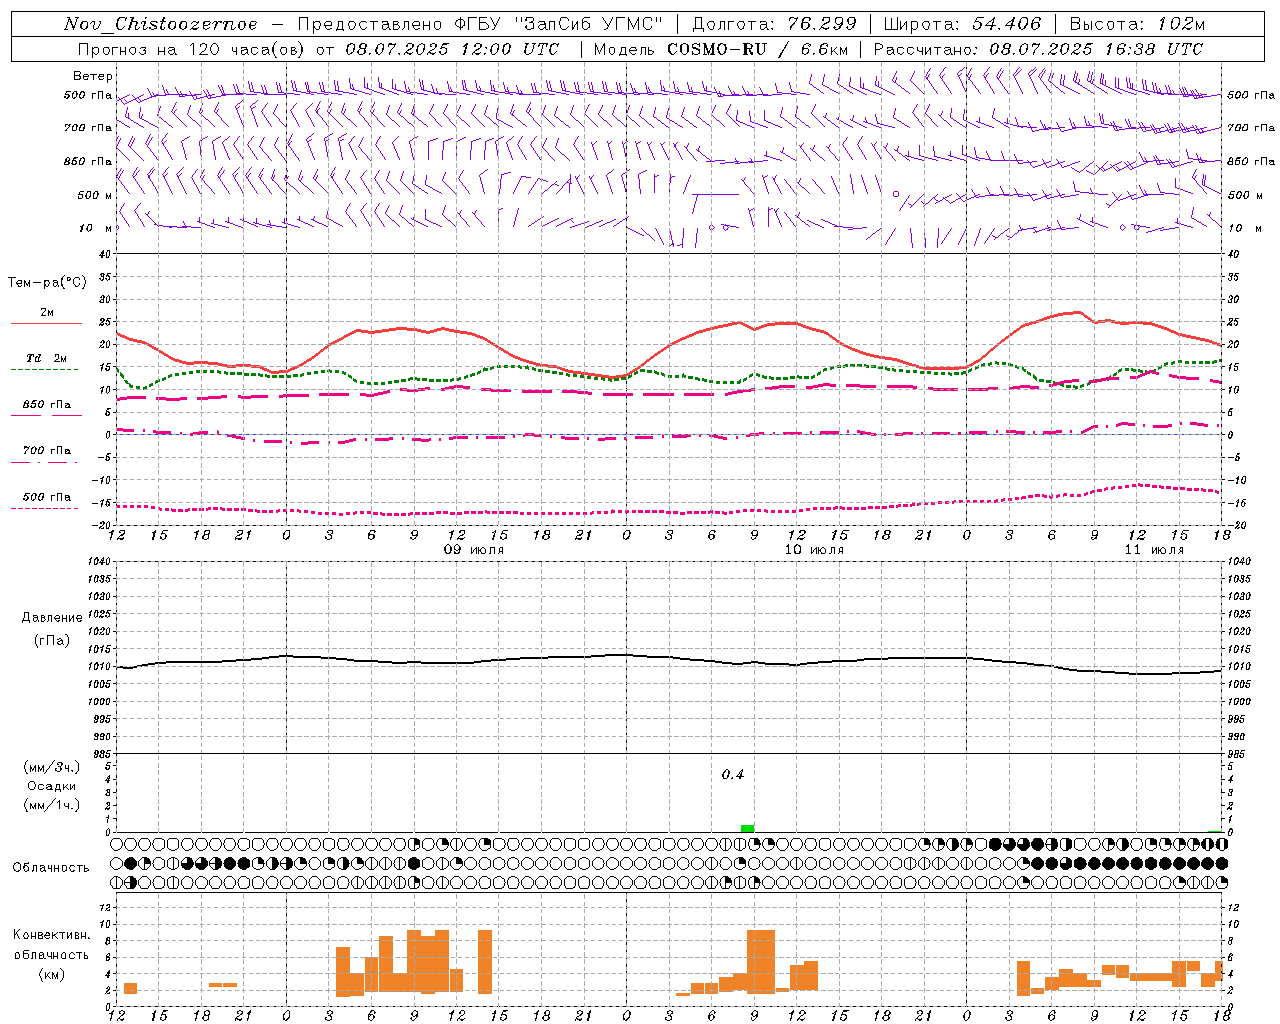Click the left 10 м wind level label
The image size is (1280, 1024).
96,228
